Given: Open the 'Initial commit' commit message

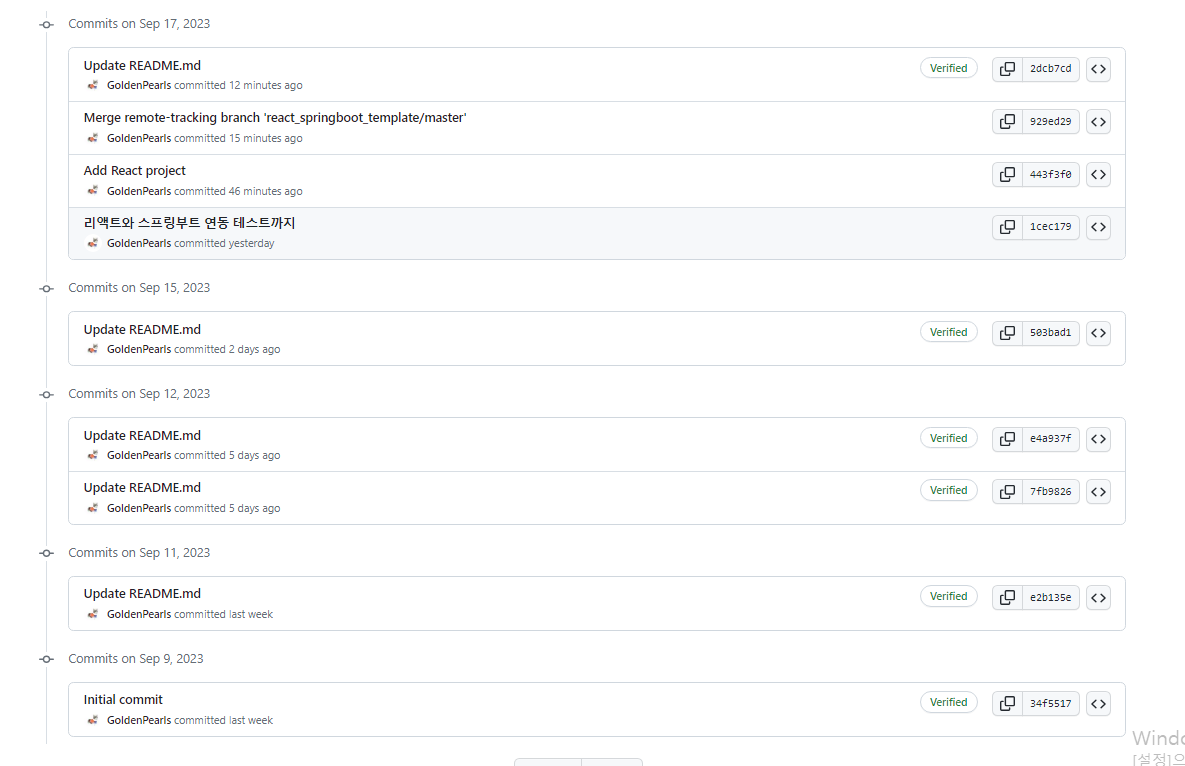Looking at the screenshot, I should pos(123,700).
